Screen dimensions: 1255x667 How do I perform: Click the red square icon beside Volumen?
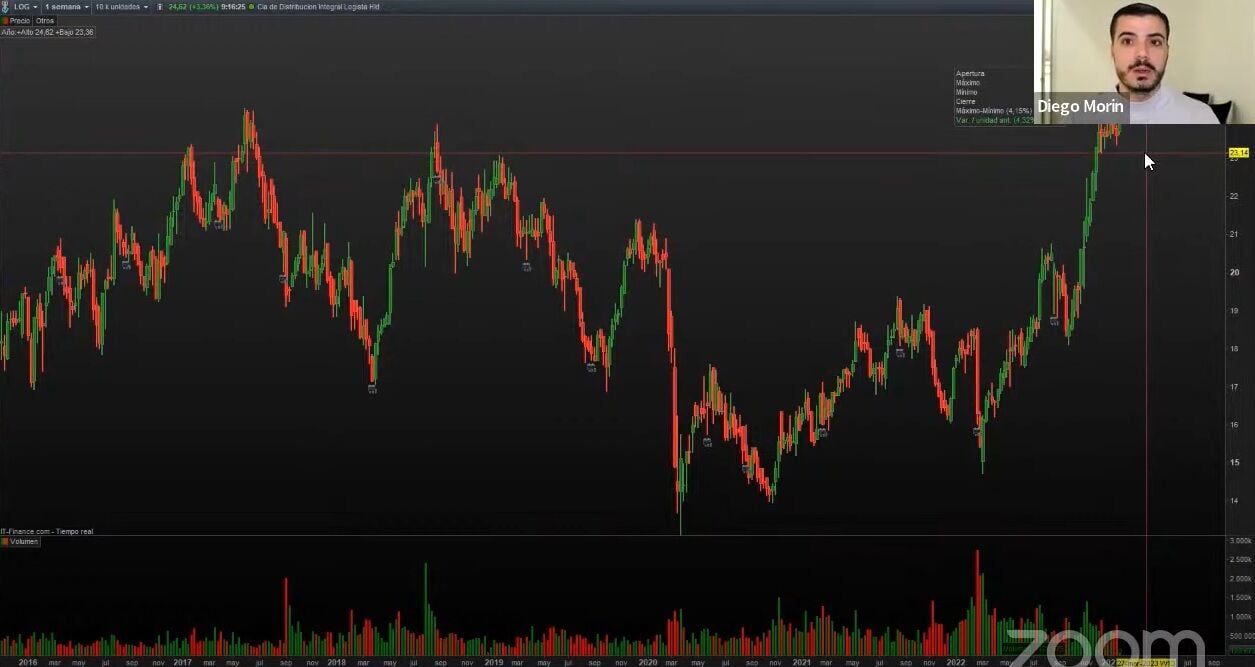tap(4, 541)
